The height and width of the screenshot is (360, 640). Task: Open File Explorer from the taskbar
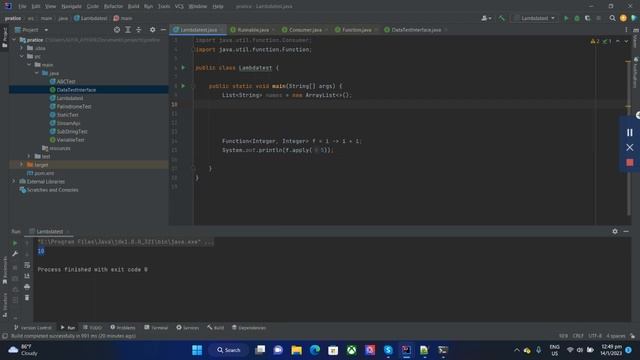click(x=296, y=350)
